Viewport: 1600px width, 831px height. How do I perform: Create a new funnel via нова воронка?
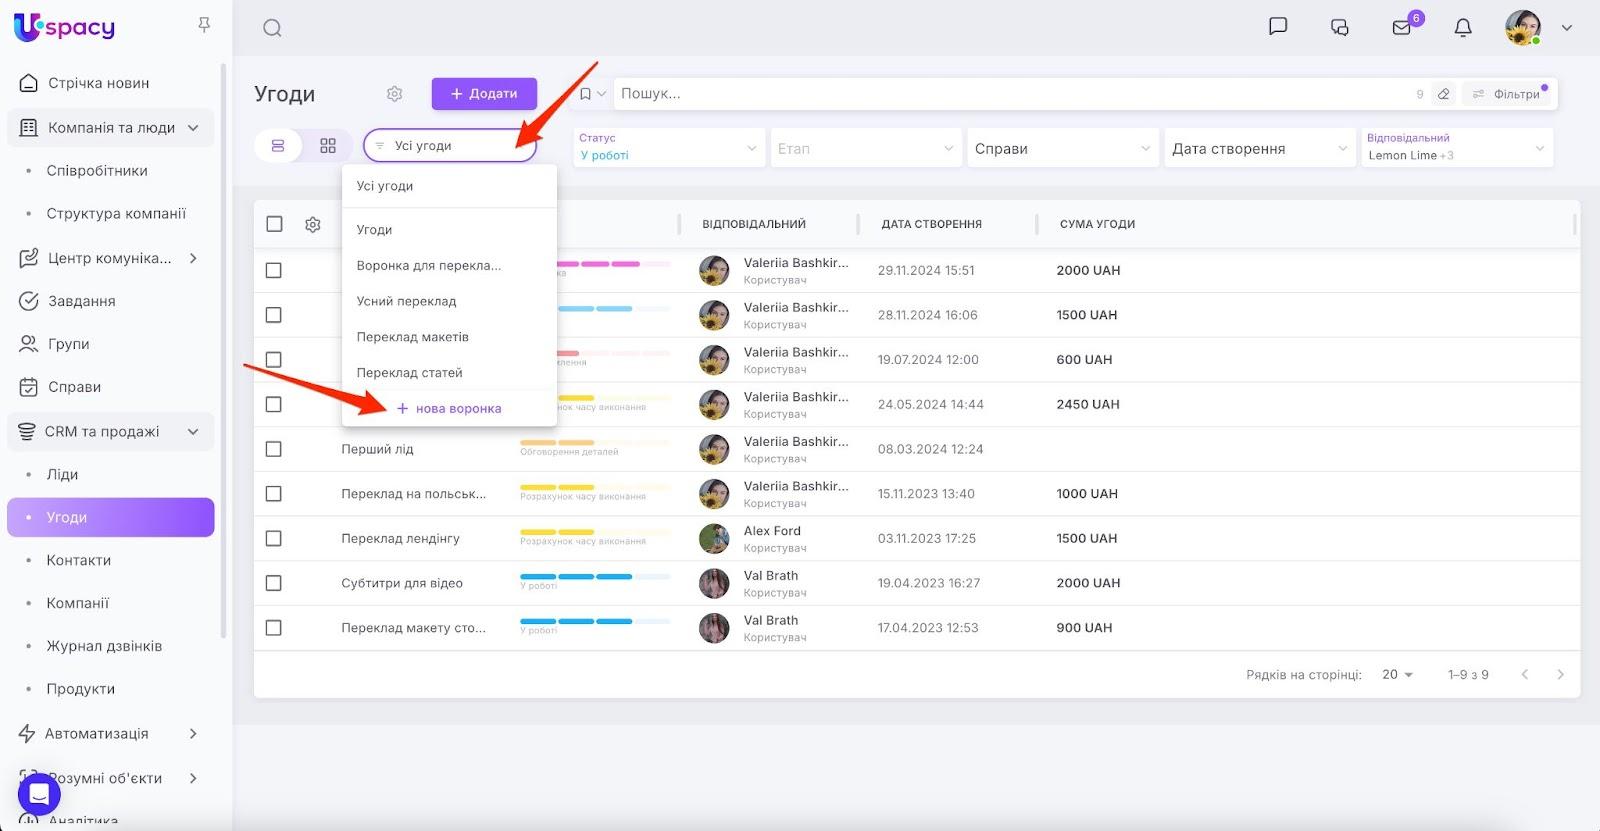point(449,409)
